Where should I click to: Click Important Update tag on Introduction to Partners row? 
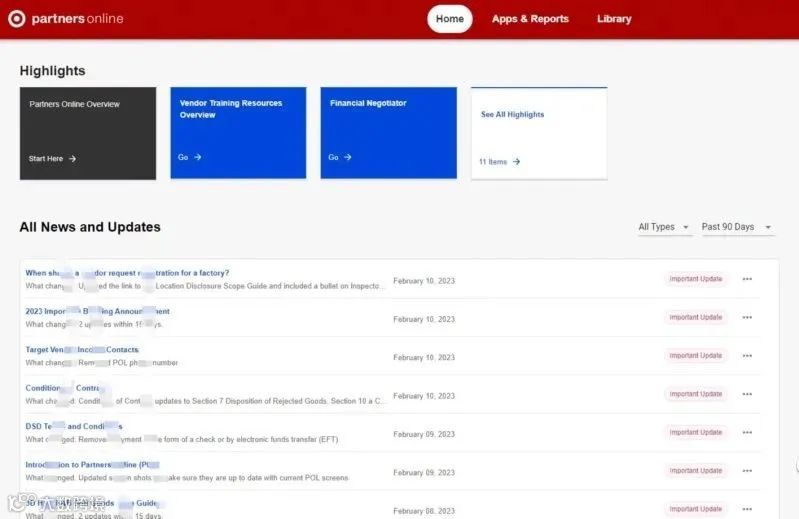[696, 471]
